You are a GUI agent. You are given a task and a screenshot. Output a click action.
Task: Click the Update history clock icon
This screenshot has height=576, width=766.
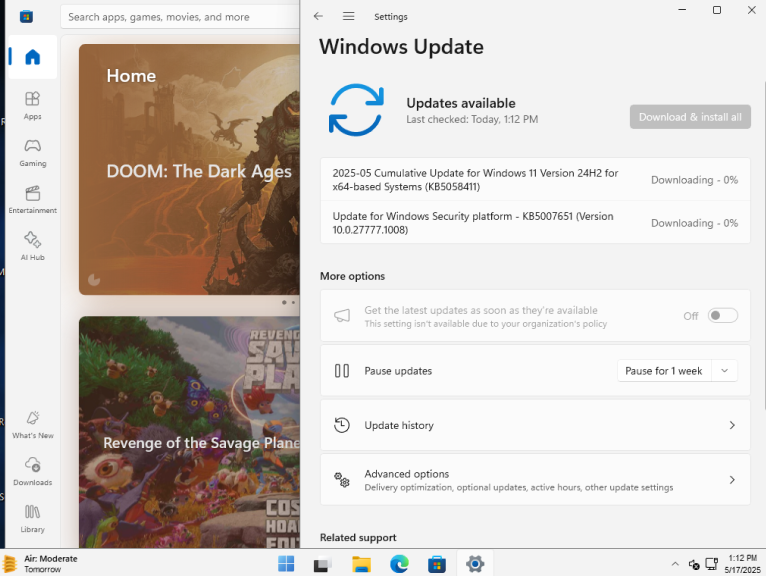pyautogui.click(x=341, y=425)
